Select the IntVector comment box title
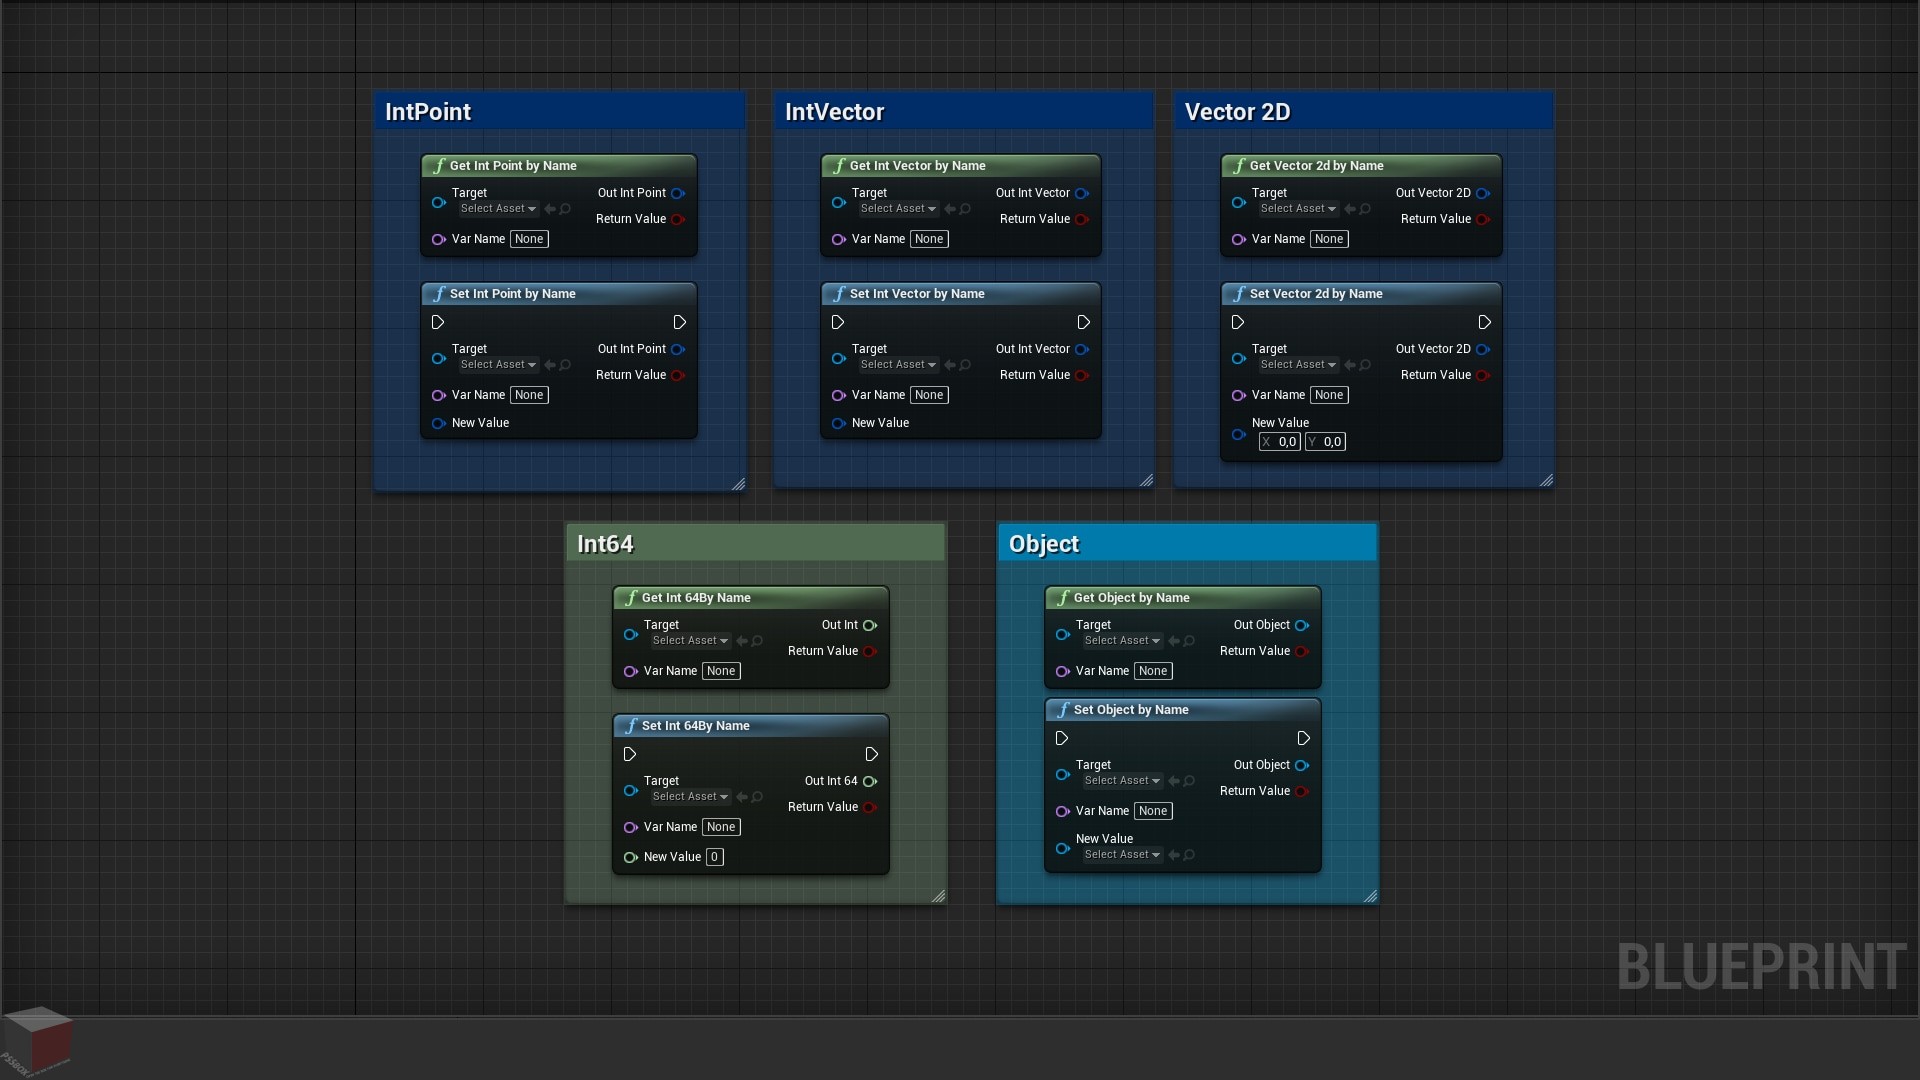Screen dimensions: 1920x1080 [834, 112]
